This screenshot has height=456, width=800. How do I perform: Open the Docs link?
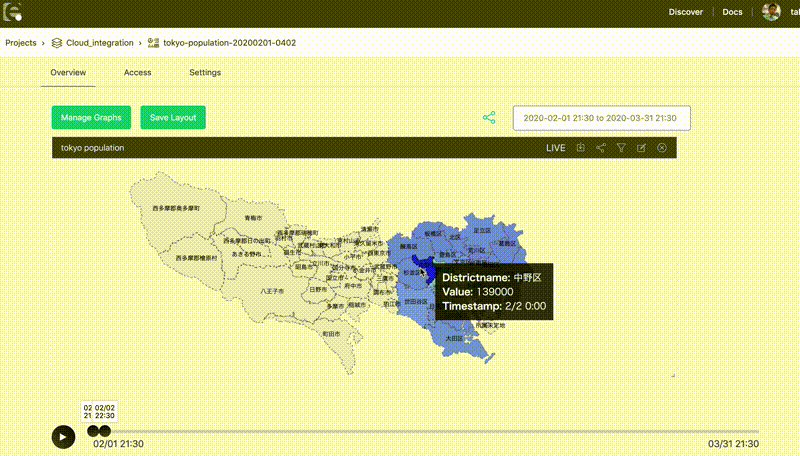(x=732, y=12)
